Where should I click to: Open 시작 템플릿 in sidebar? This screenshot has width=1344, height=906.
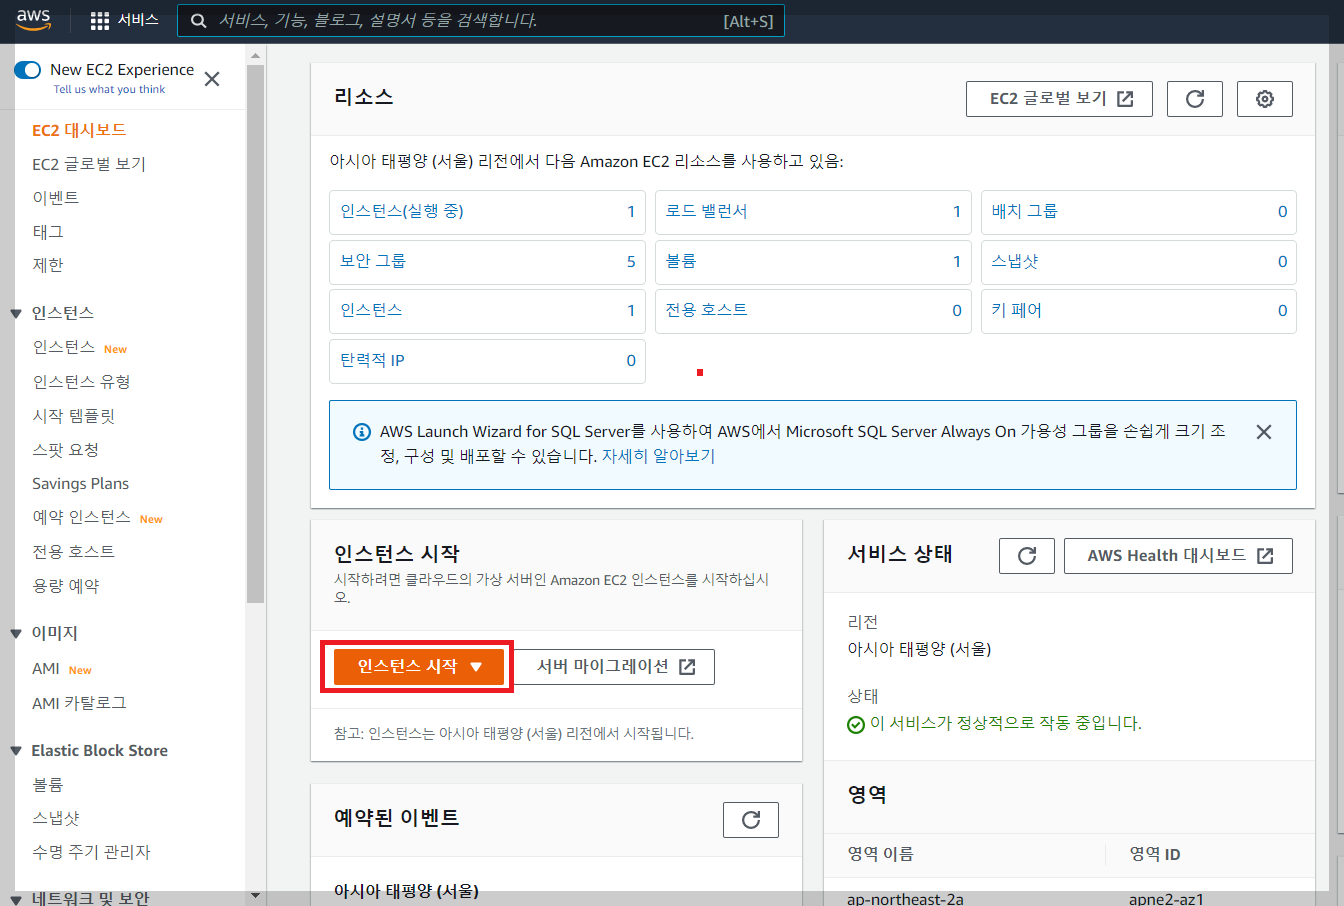click(74, 416)
